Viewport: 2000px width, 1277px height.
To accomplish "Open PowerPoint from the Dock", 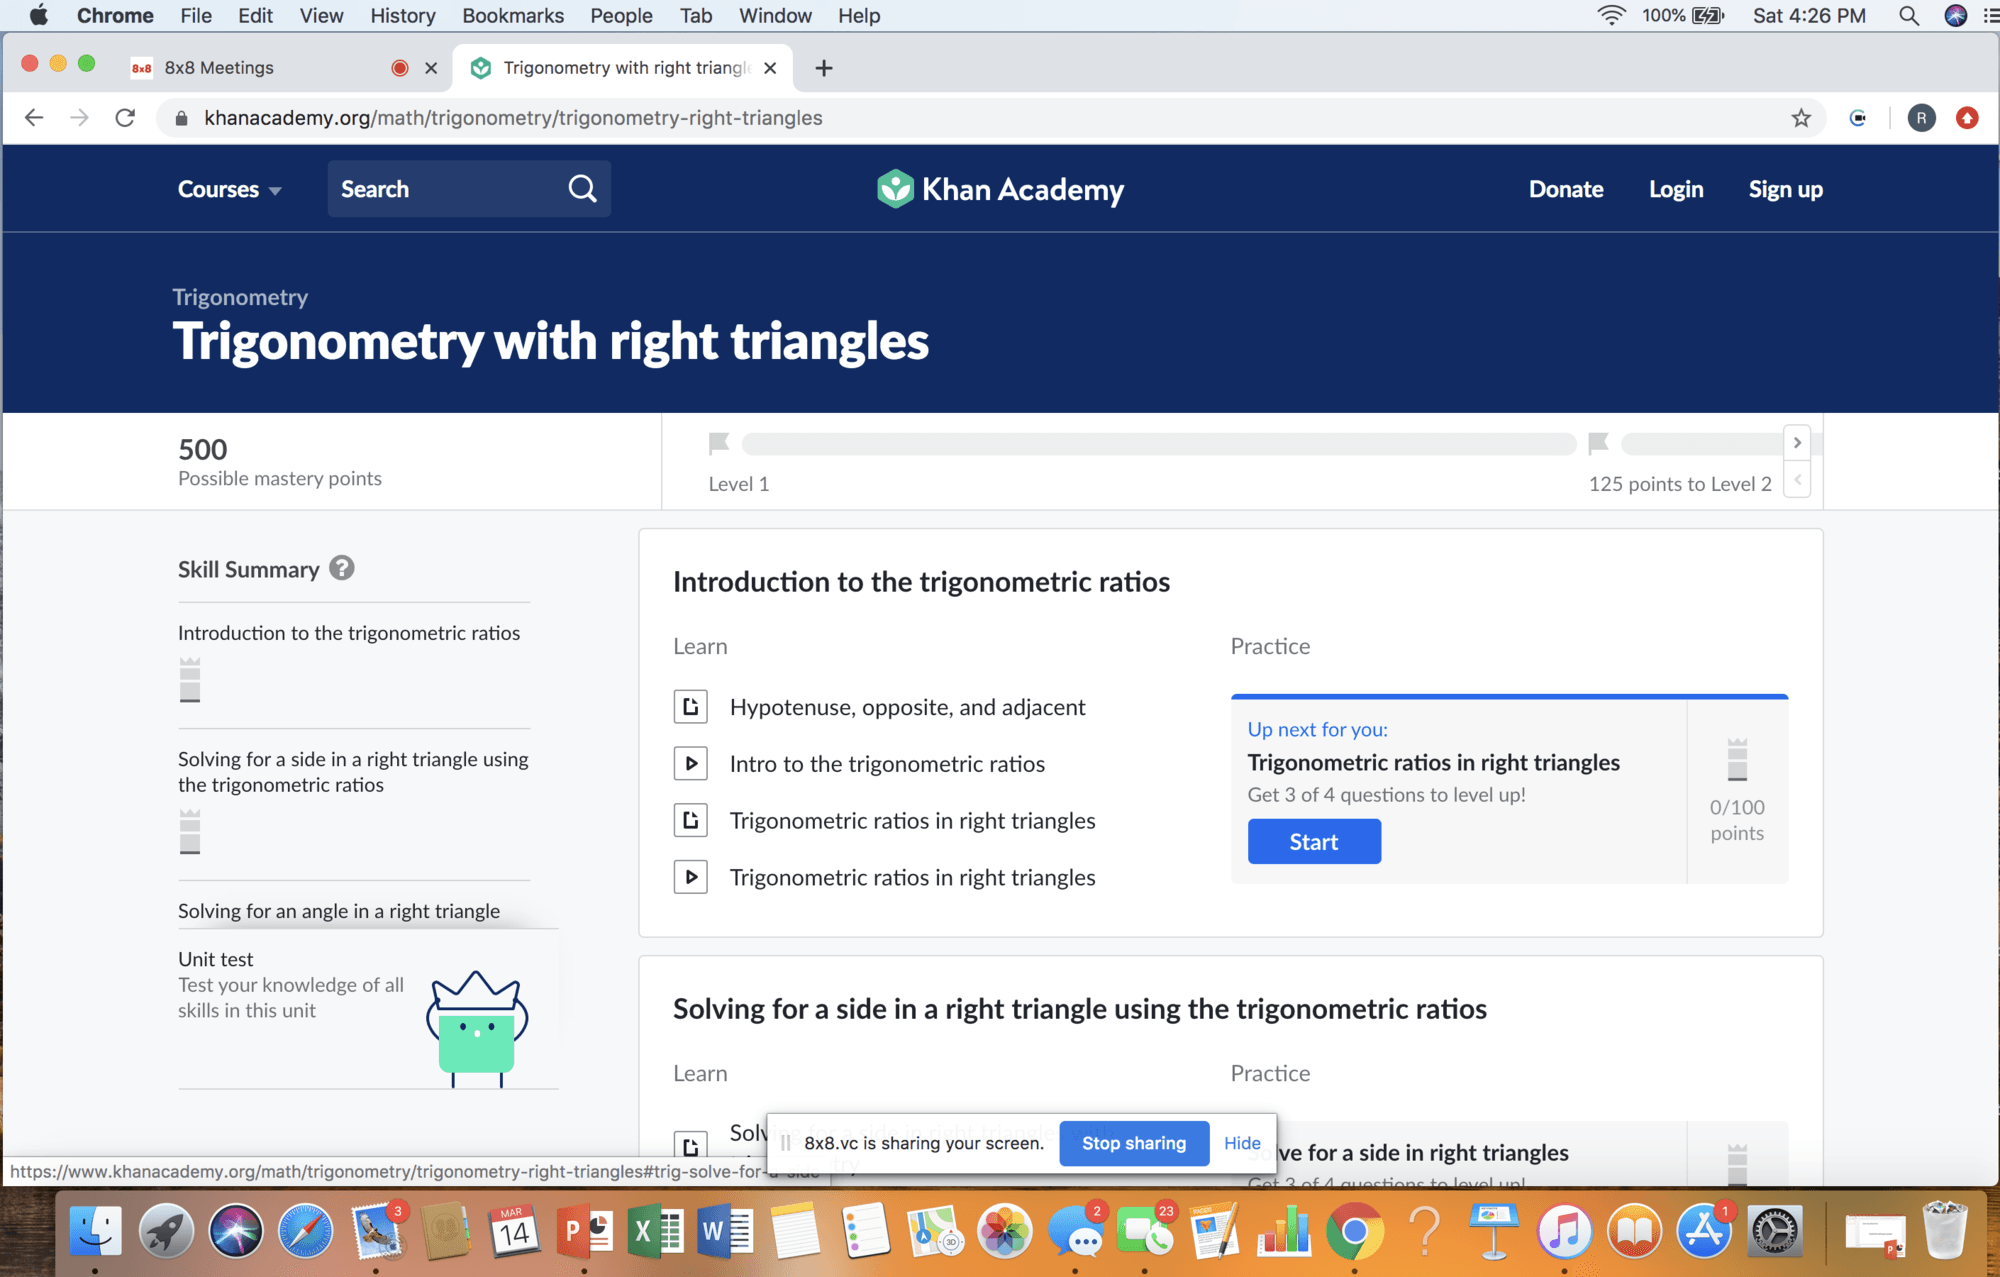I will tap(585, 1231).
